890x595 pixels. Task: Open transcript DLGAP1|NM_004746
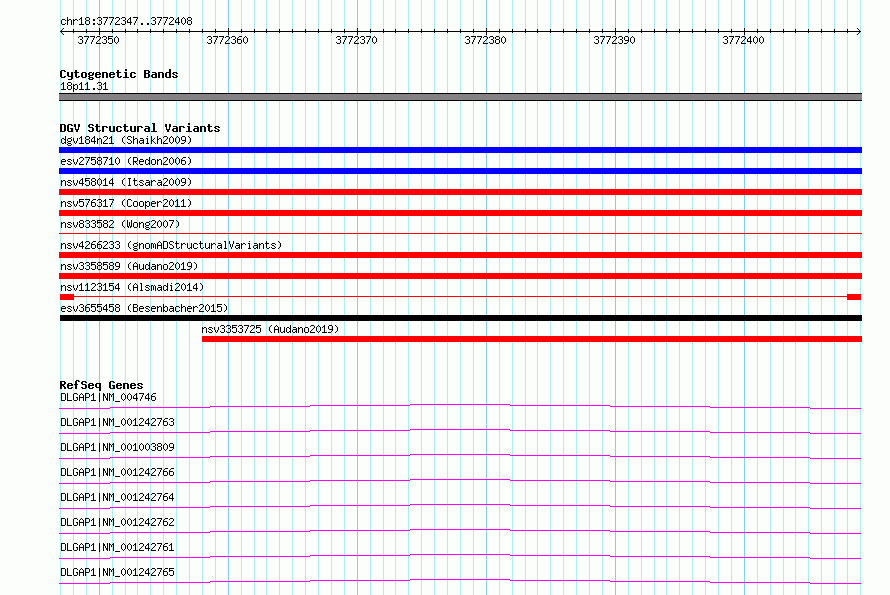point(108,397)
